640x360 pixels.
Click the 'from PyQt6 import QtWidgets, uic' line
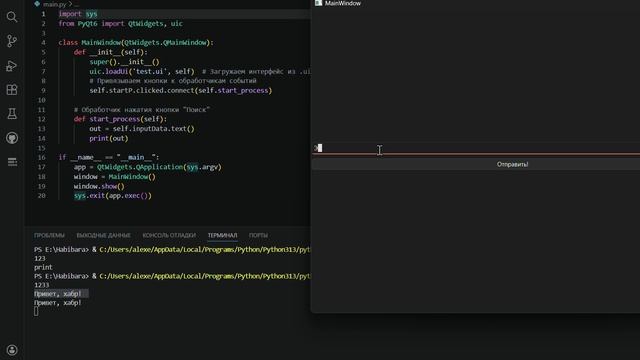120,24
